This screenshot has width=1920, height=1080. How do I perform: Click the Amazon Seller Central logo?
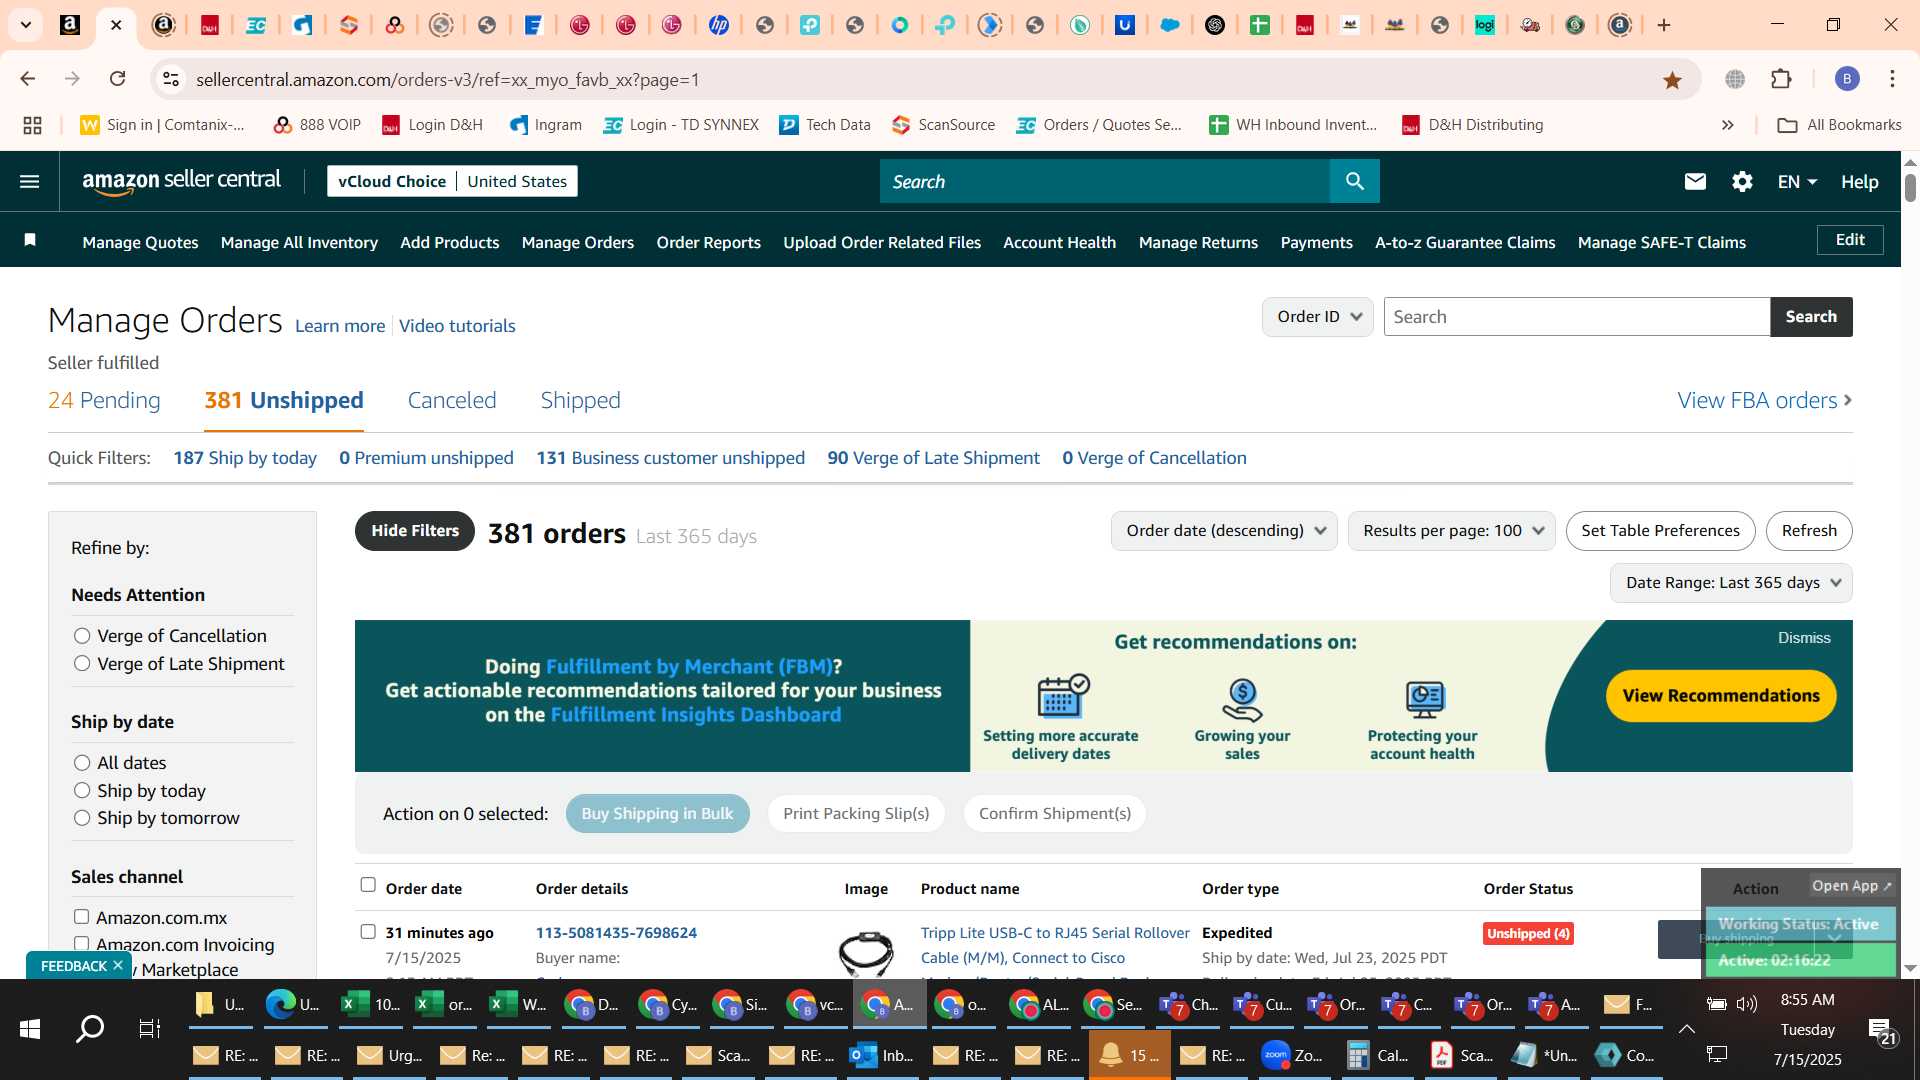[181, 181]
